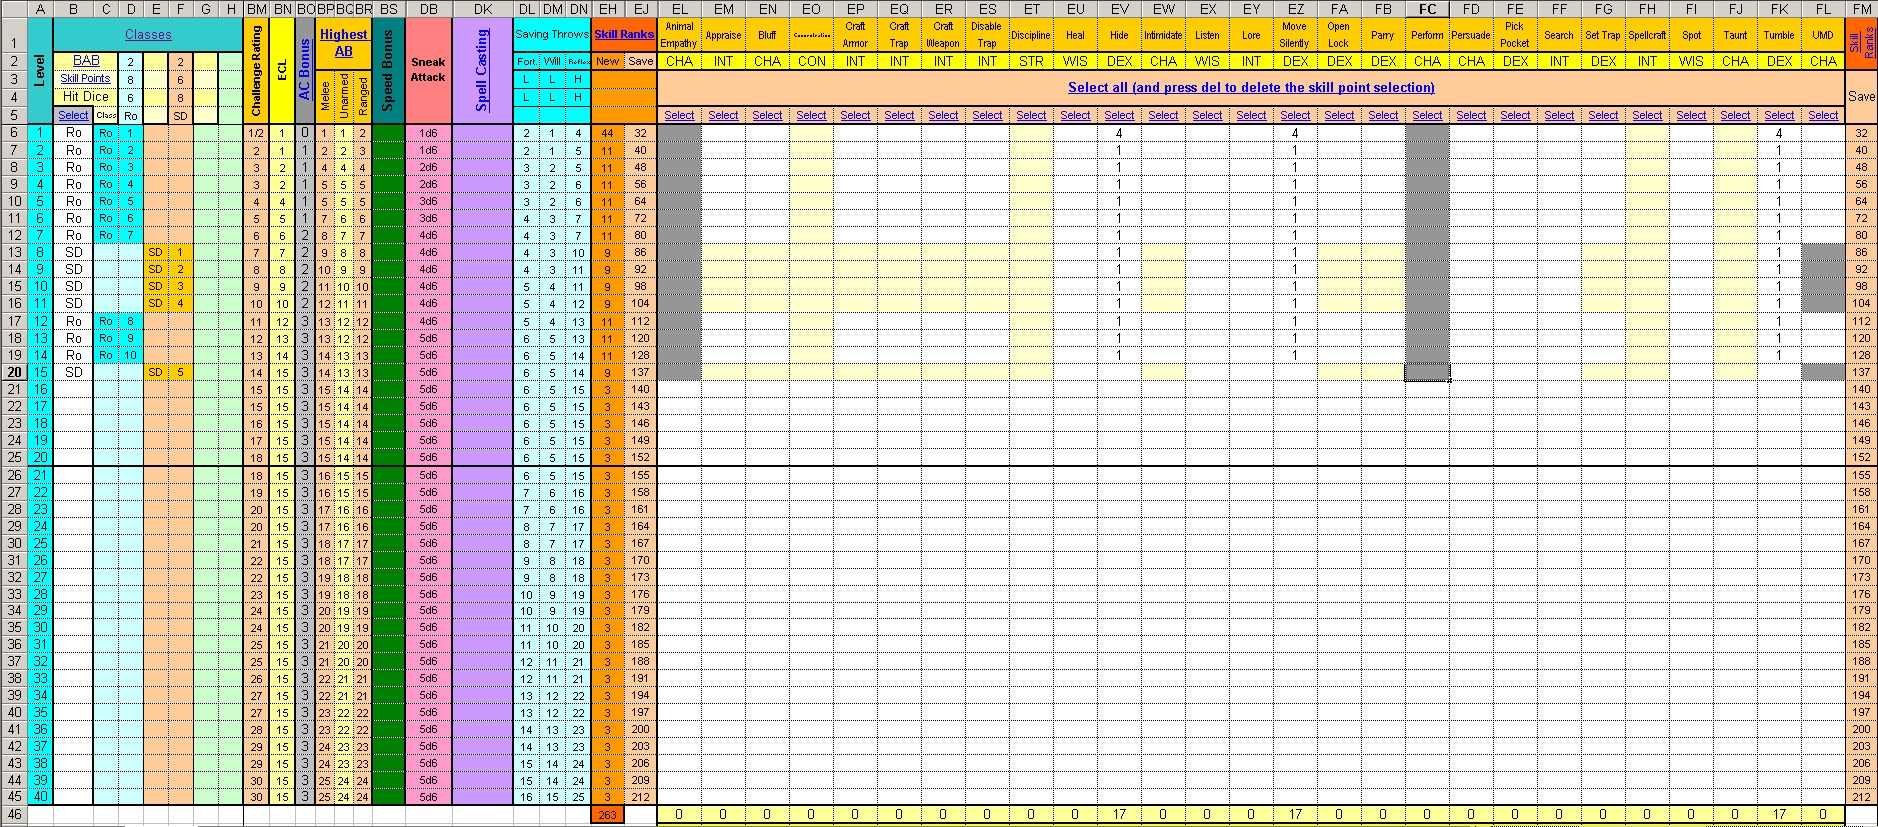This screenshot has height=827, width=1878.
Task: Click the 'Select all' skill point link
Action: [1250, 88]
